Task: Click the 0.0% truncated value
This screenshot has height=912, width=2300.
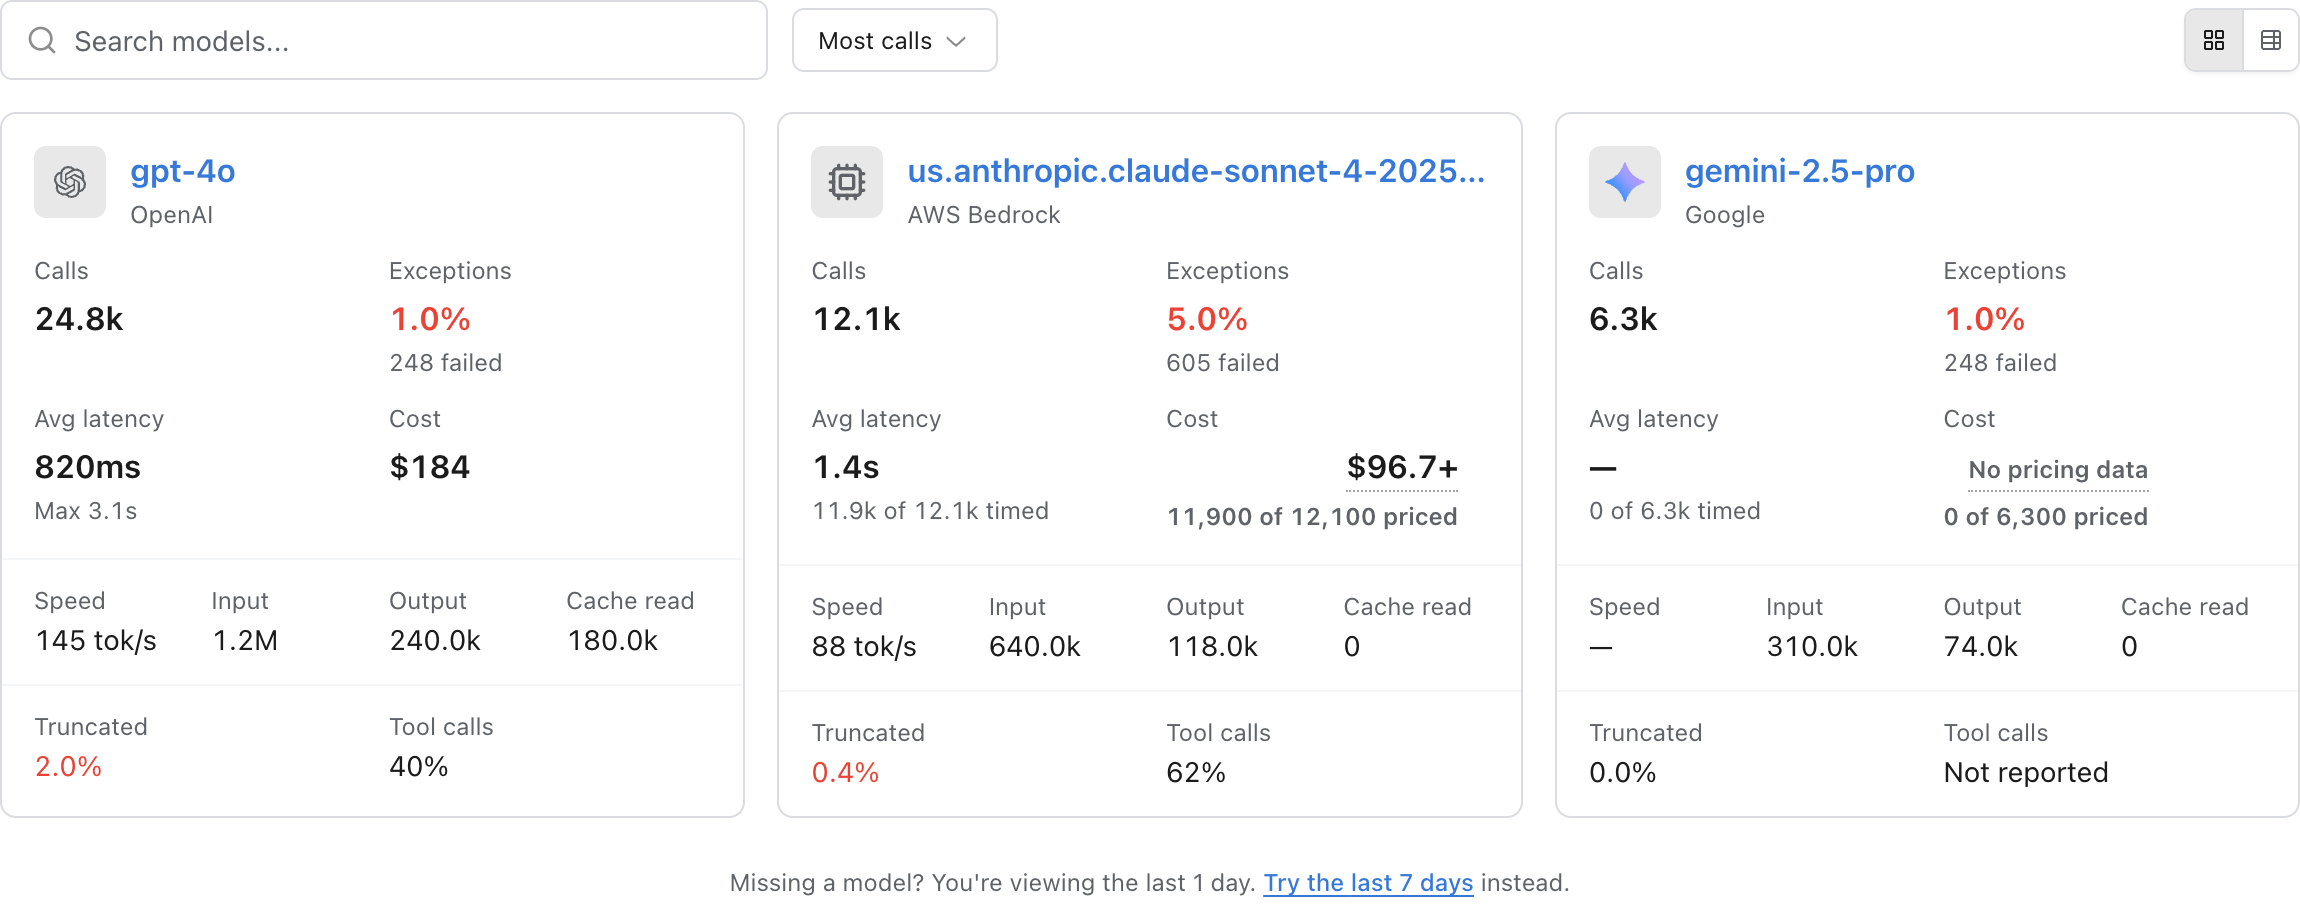Action: 1623,773
